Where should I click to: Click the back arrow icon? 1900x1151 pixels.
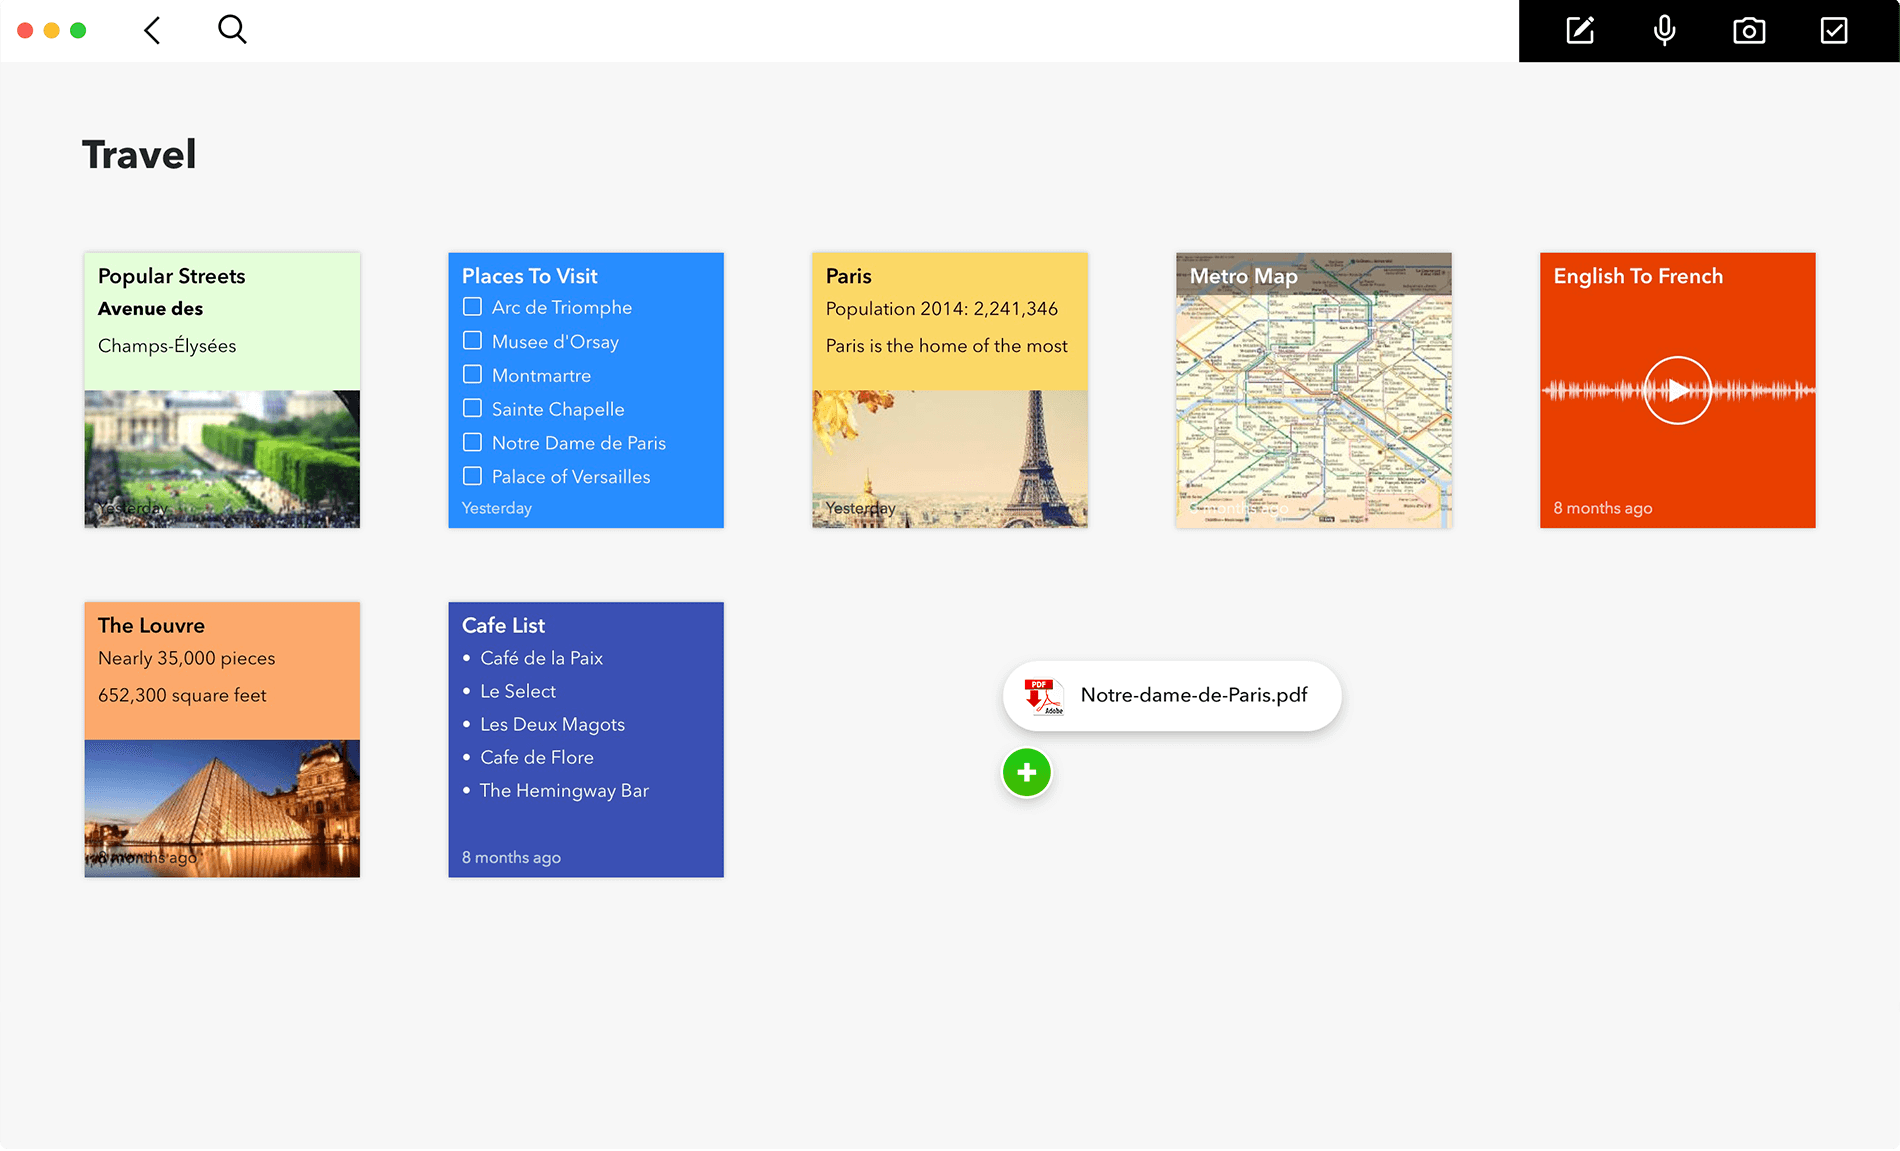click(x=152, y=31)
